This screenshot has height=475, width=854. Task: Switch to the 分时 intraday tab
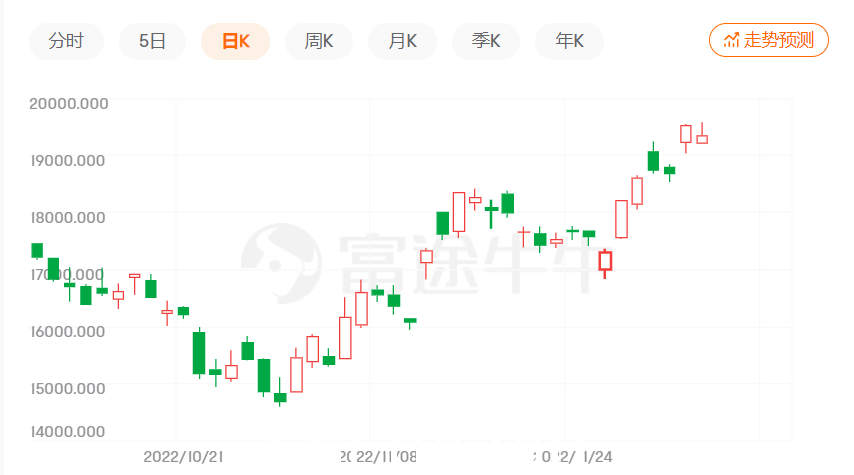pos(66,41)
